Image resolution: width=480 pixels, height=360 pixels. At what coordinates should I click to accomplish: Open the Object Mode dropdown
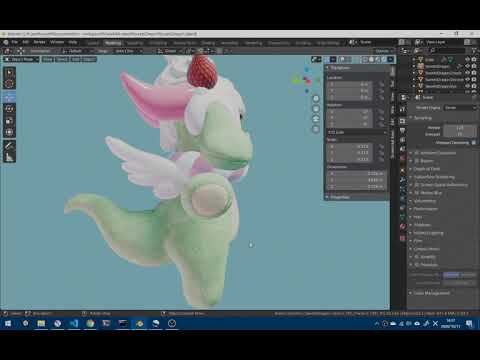pos(21,59)
